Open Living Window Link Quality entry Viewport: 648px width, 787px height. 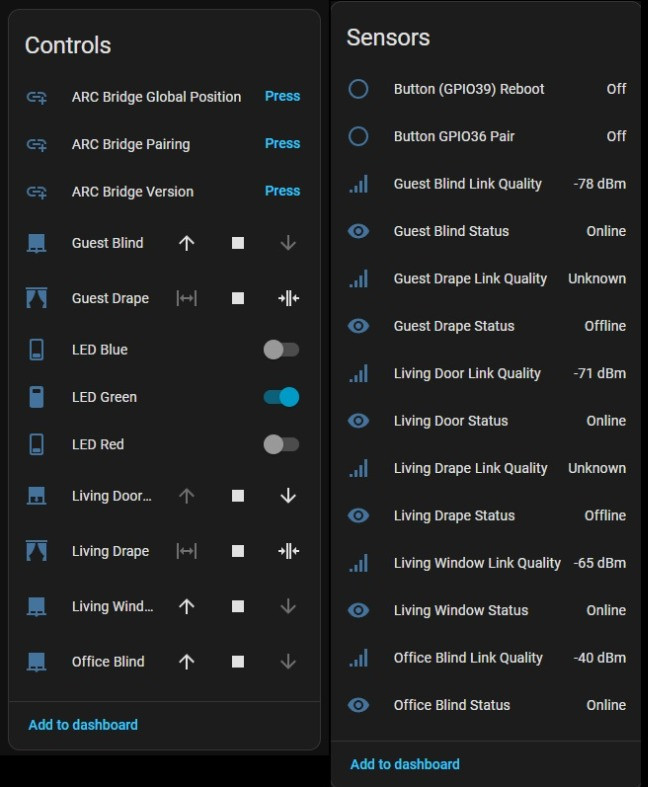point(487,563)
